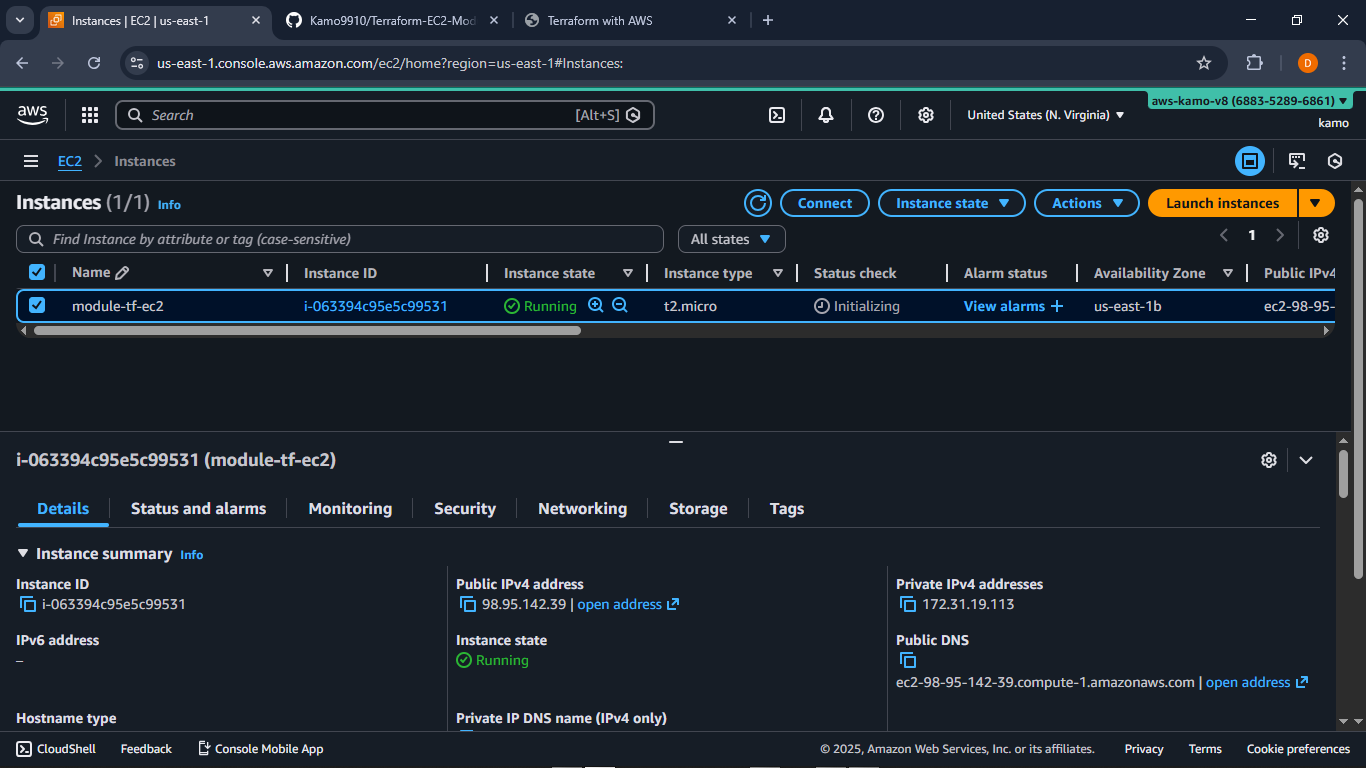Open table preferences gear icon

[x=1321, y=235]
